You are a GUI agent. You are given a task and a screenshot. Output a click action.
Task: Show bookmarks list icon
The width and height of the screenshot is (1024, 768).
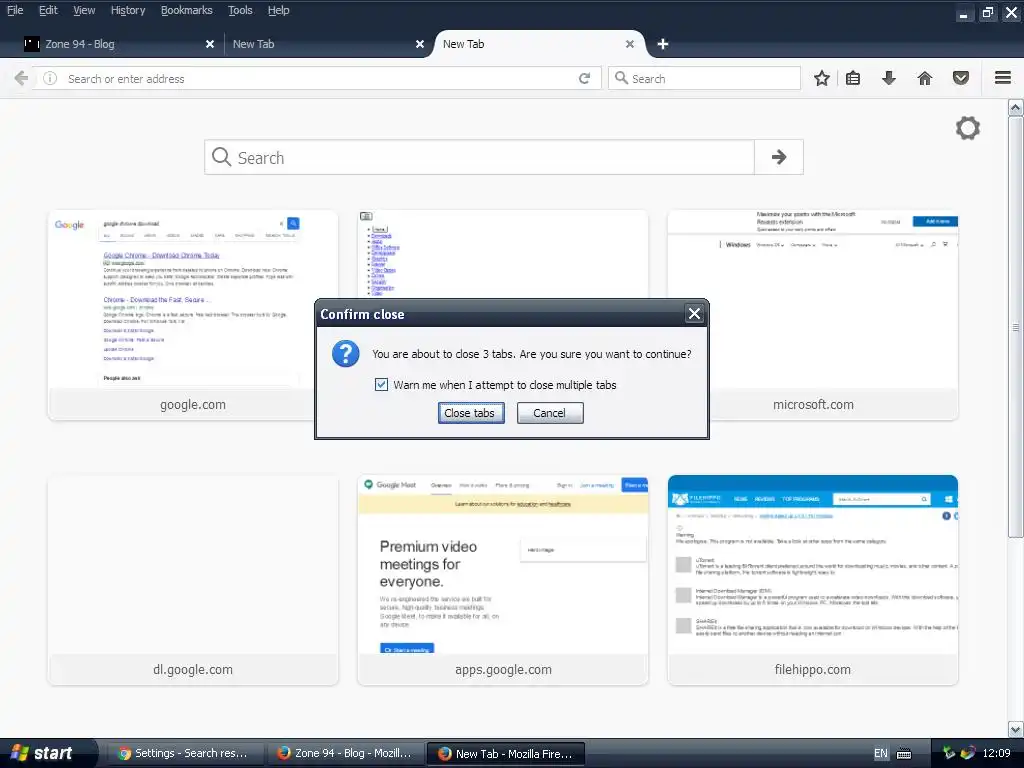(x=853, y=78)
